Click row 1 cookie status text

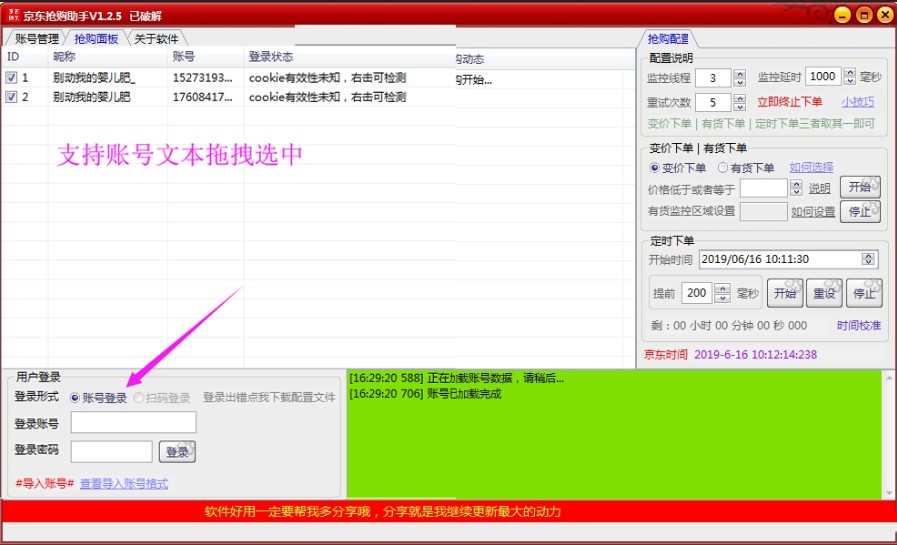(327, 77)
